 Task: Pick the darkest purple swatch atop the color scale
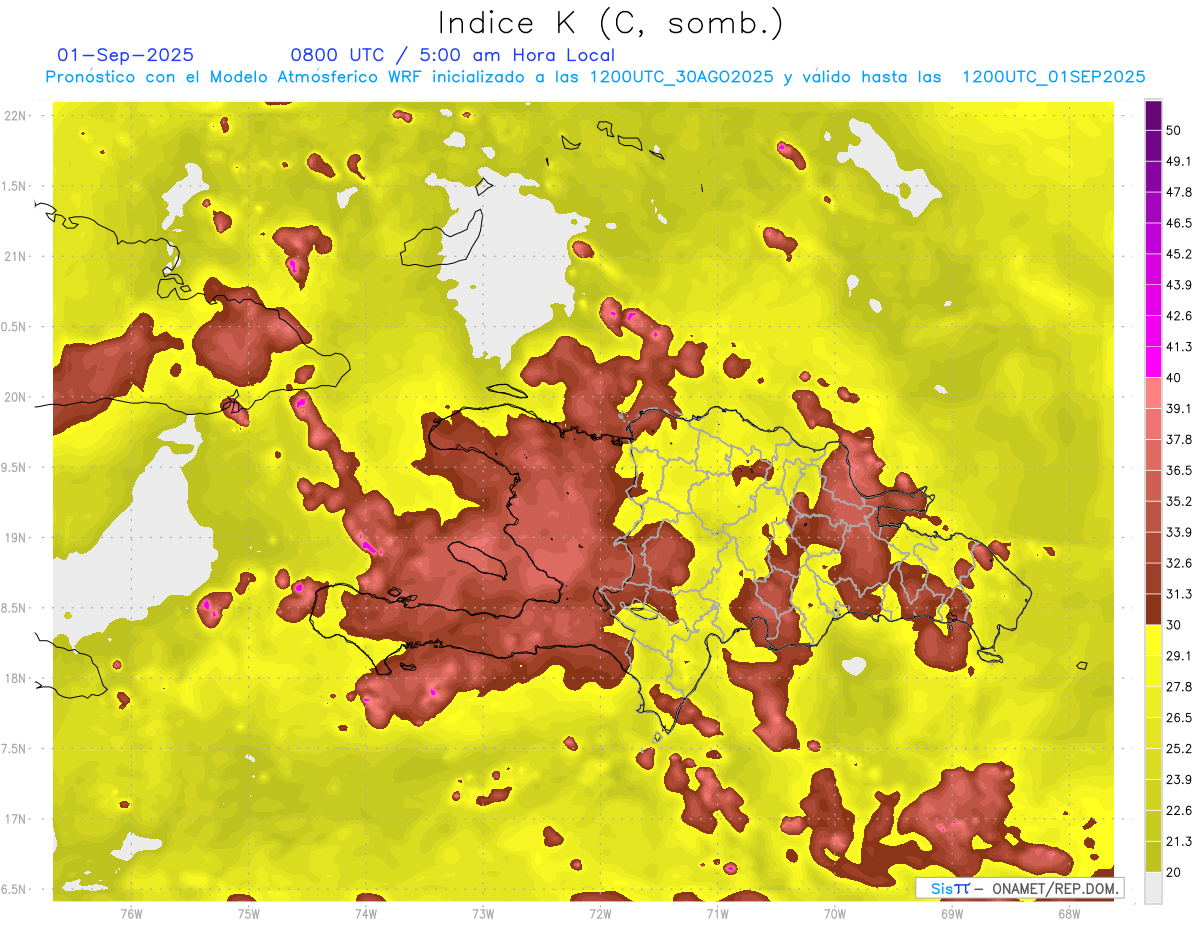[1153, 115]
